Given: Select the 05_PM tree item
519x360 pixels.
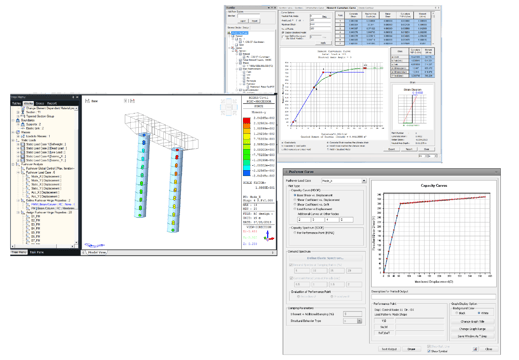Looking at the screenshot, I should (x=36, y=233).
